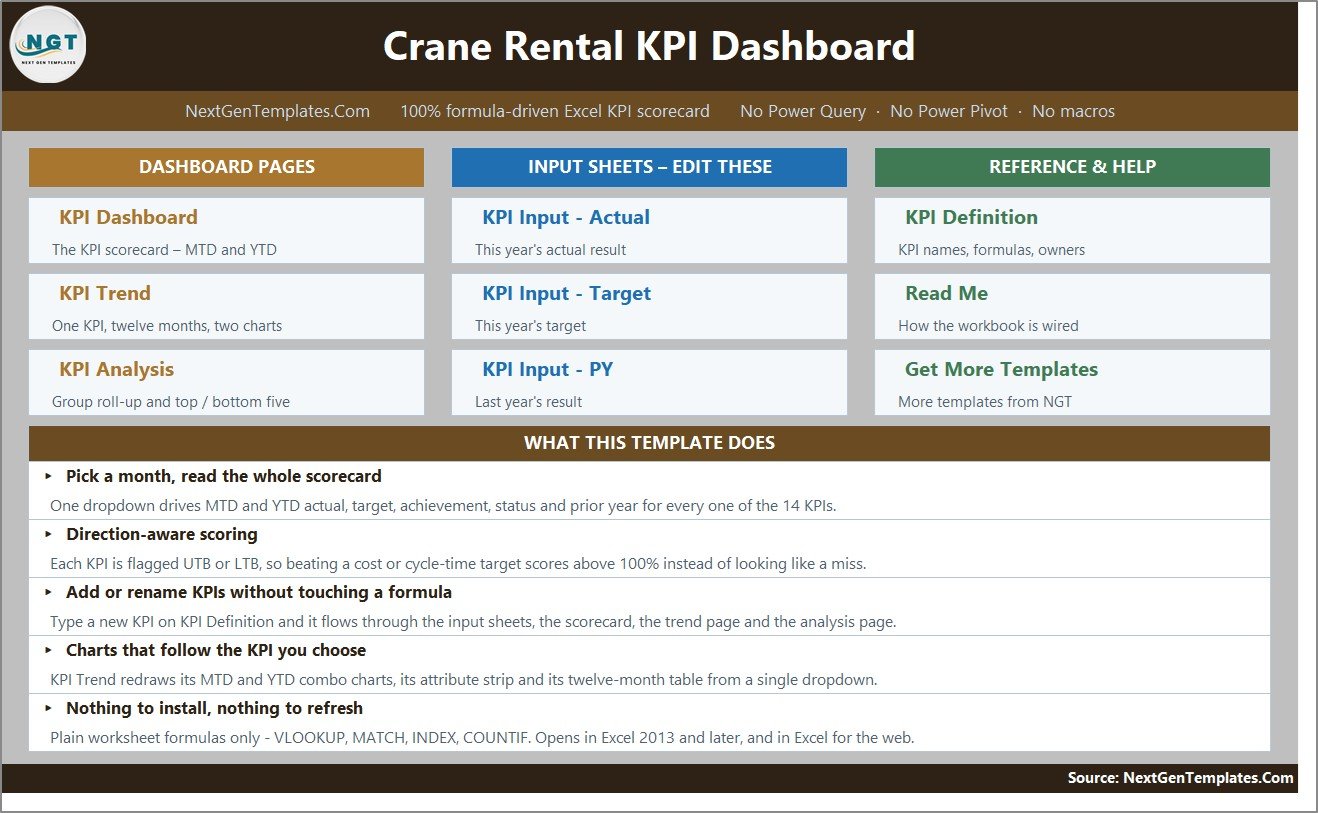Open the Read Me help page
The image size is (1318, 813).
[946, 293]
